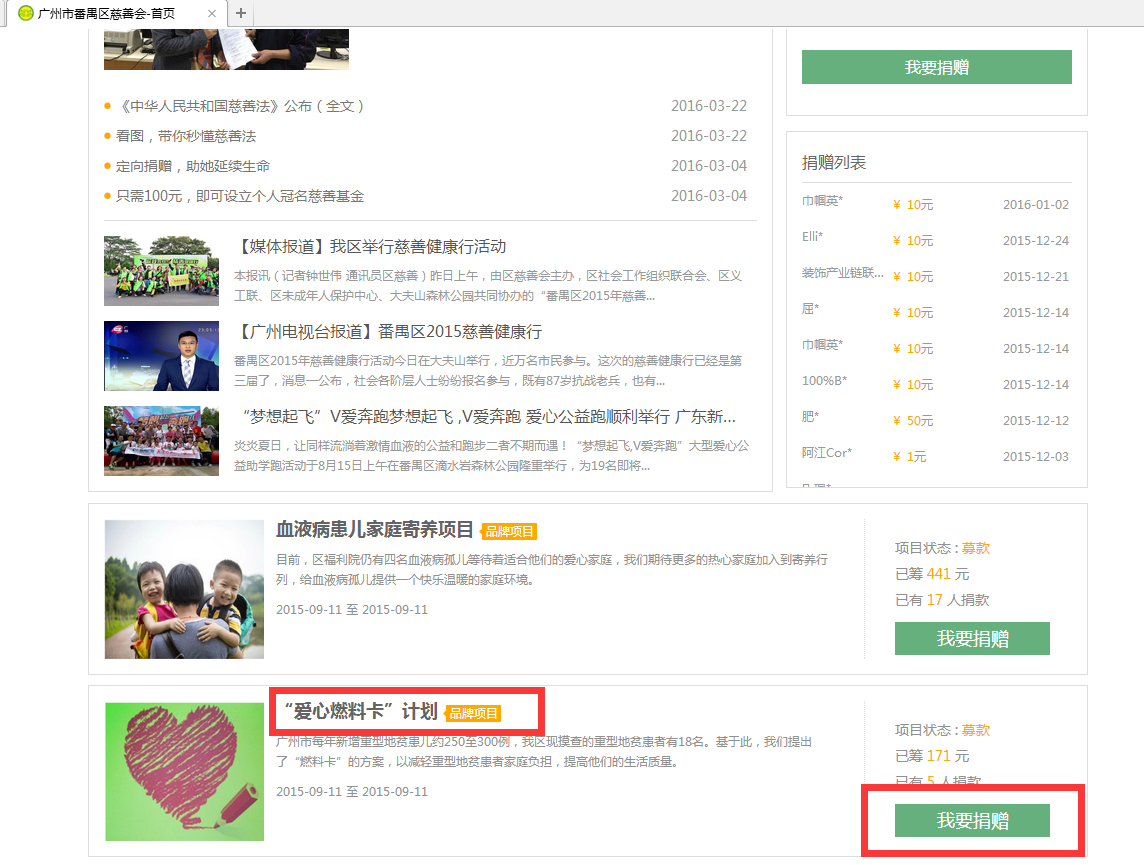Open 【媒体报道】我区举行慈善健康行活动 article title
Image resolution: width=1144 pixels, height=865 pixels.
pyautogui.click(x=370, y=247)
